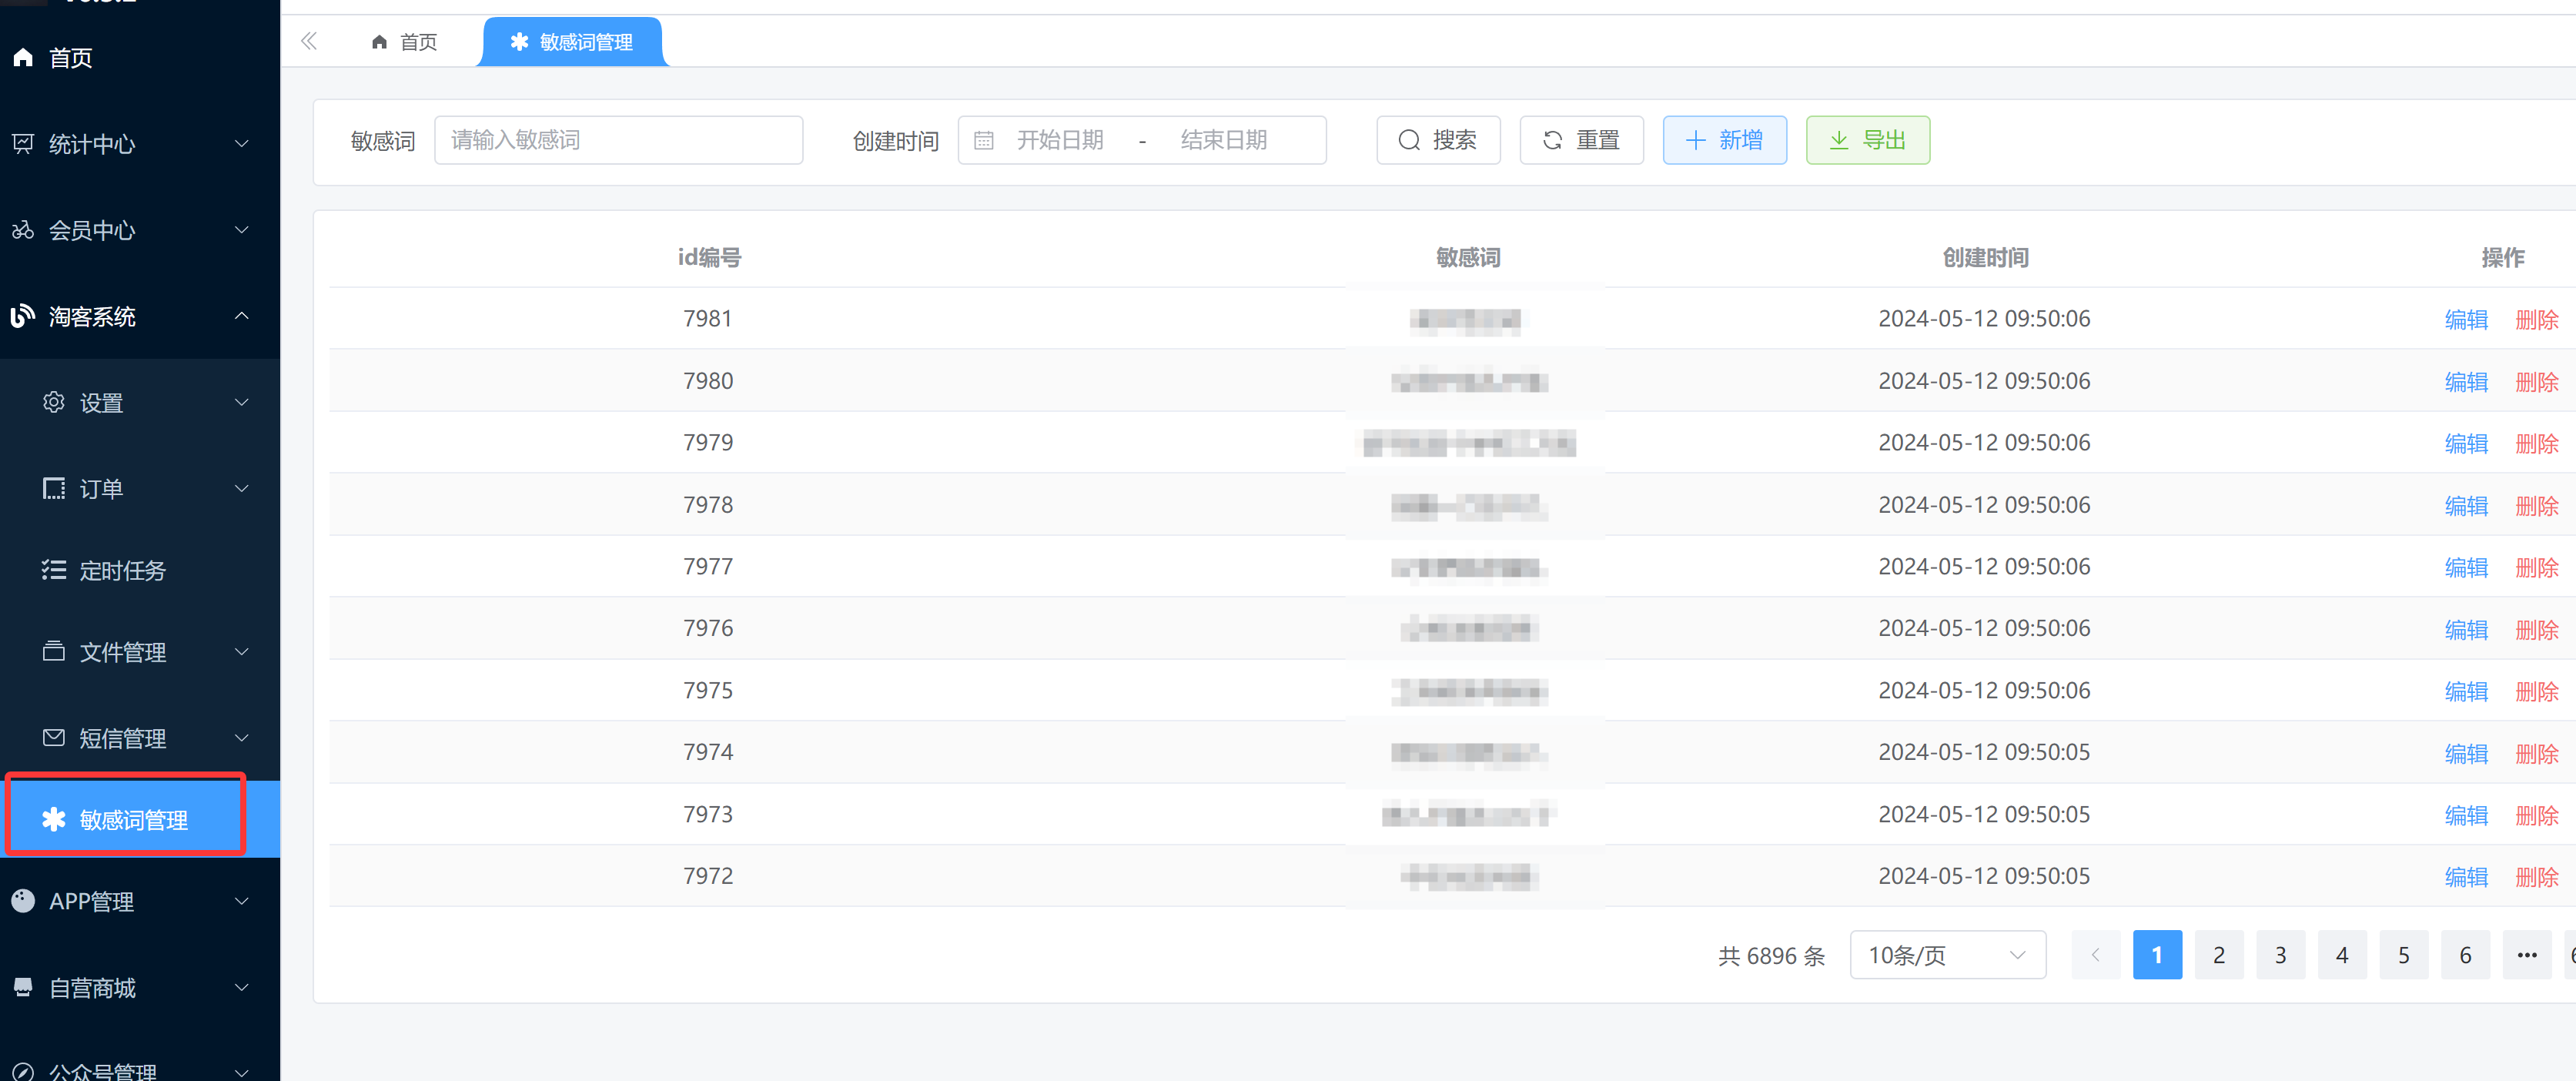Open the 10条/页 page size dropdown
The height and width of the screenshot is (1081, 2576).
[x=1946, y=955]
